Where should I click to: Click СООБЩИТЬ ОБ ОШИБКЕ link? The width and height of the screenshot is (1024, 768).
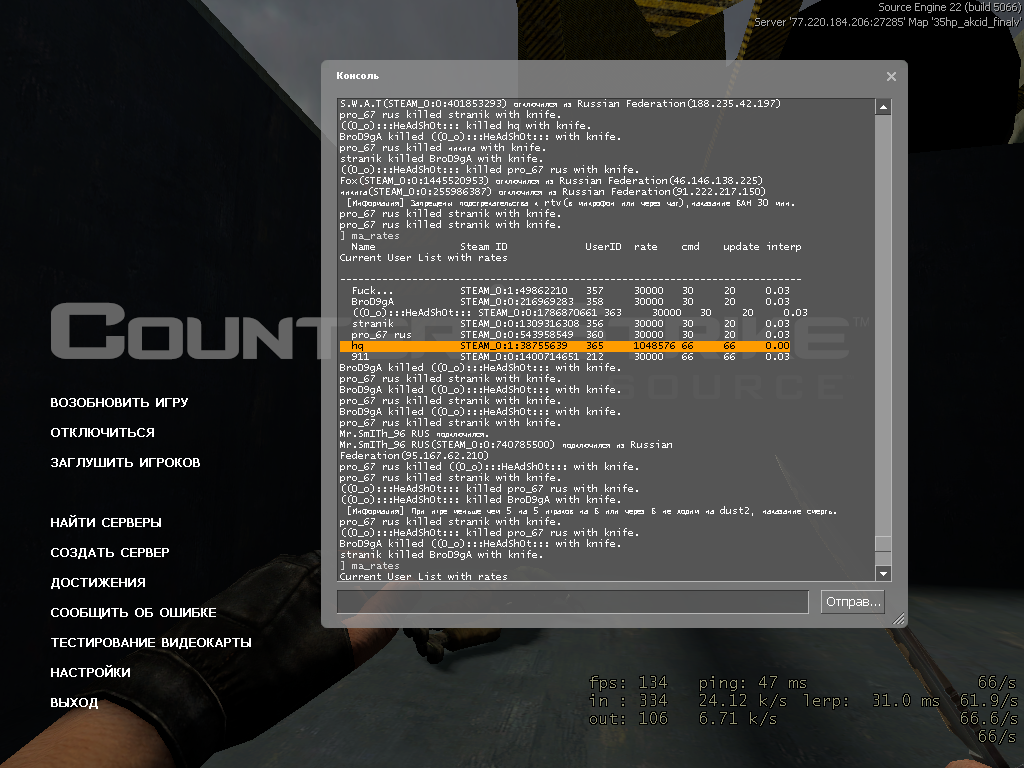133,613
